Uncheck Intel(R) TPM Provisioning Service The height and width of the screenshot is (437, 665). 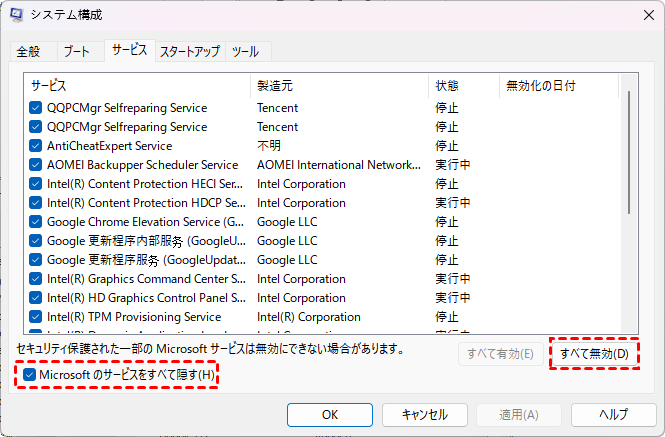(36, 317)
